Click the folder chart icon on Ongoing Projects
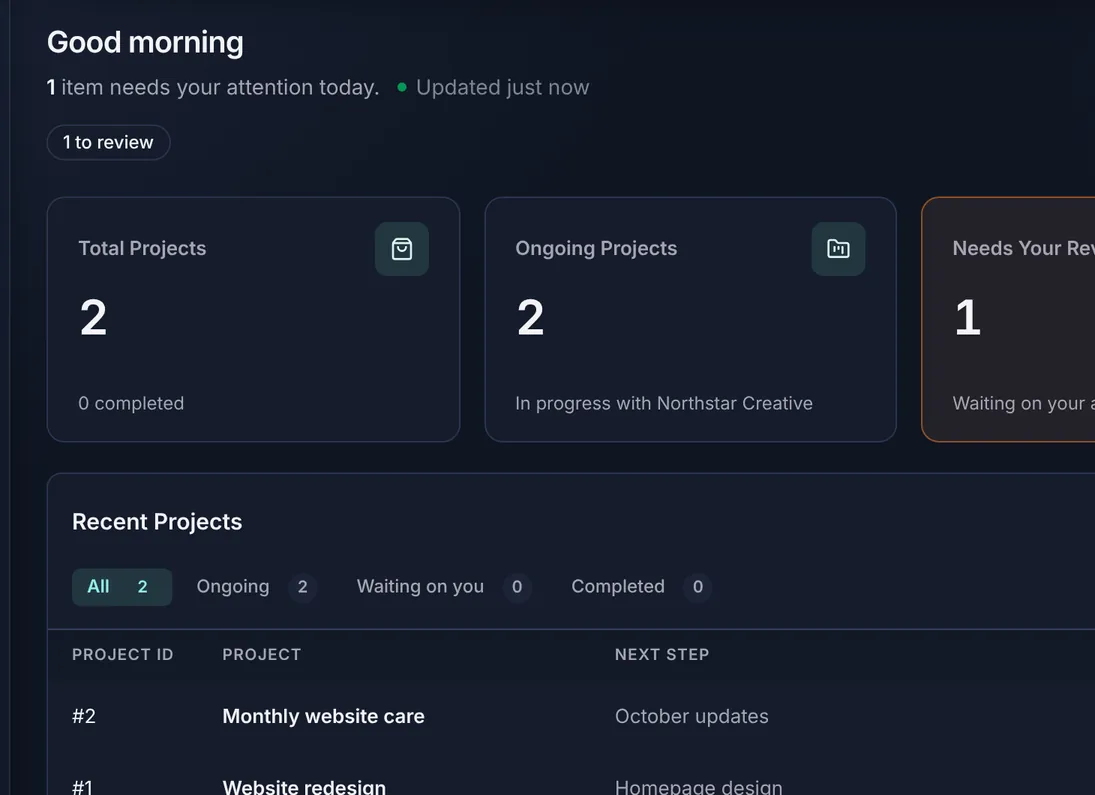The height and width of the screenshot is (795, 1095). 838,249
